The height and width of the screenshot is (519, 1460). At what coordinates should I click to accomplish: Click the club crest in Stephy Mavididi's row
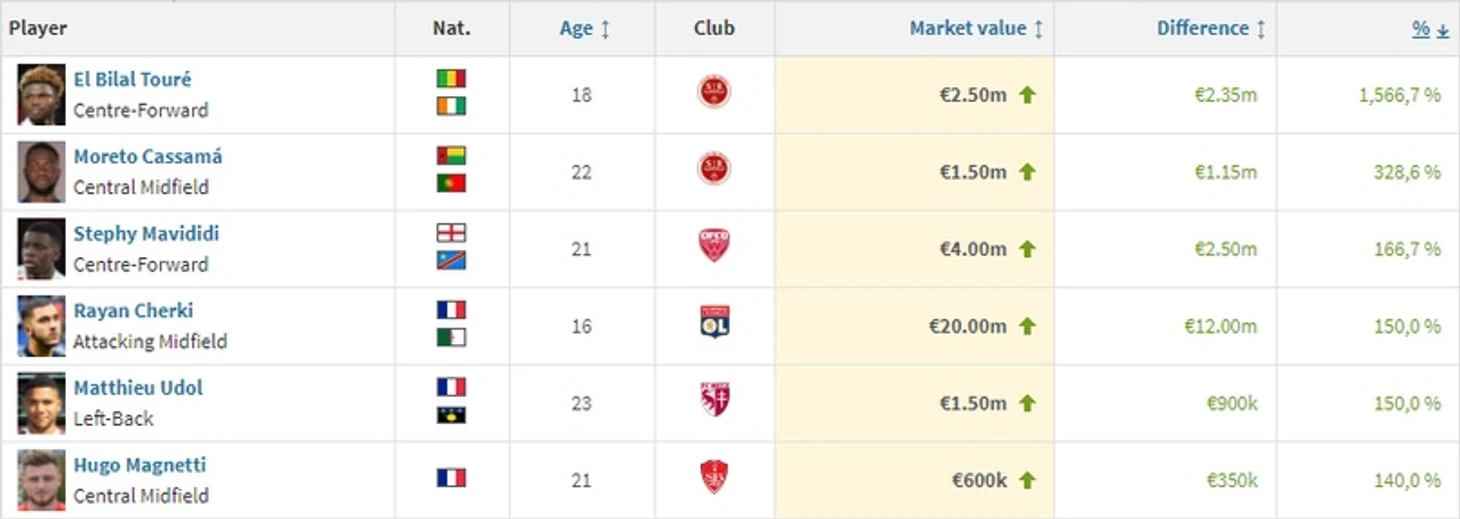point(714,247)
